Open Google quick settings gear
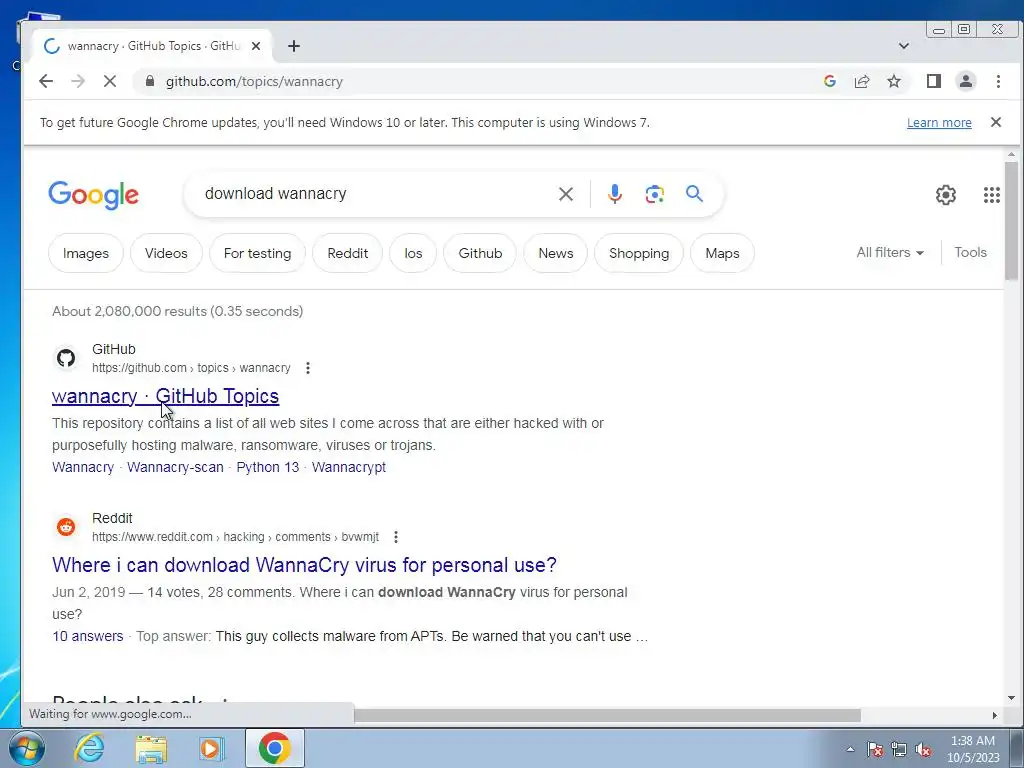1024x768 pixels. click(946, 195)
